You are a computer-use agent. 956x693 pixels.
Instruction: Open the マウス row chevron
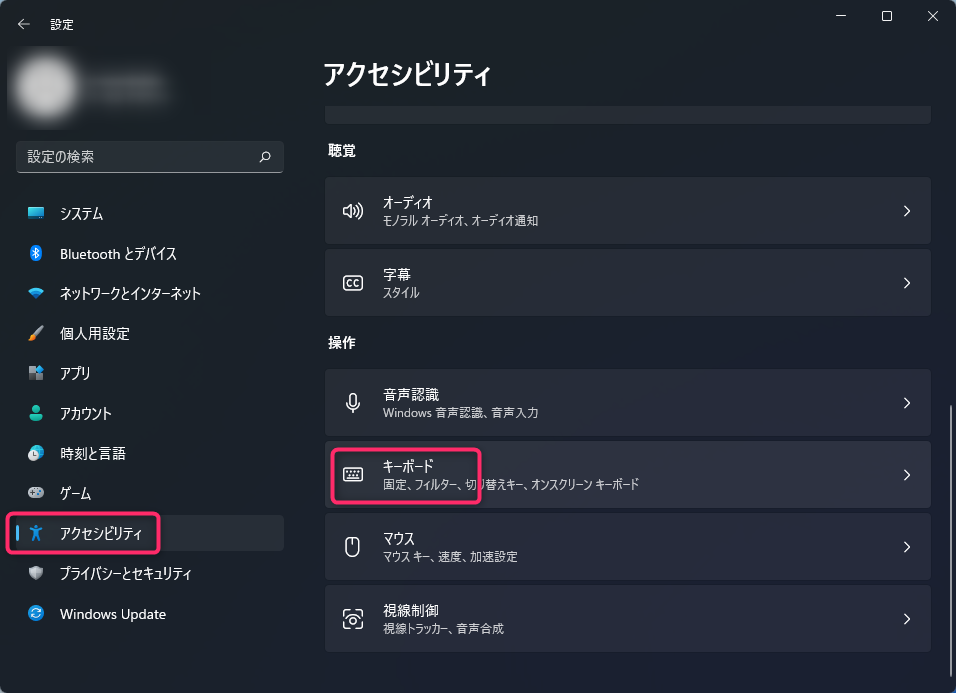(907, 547)
